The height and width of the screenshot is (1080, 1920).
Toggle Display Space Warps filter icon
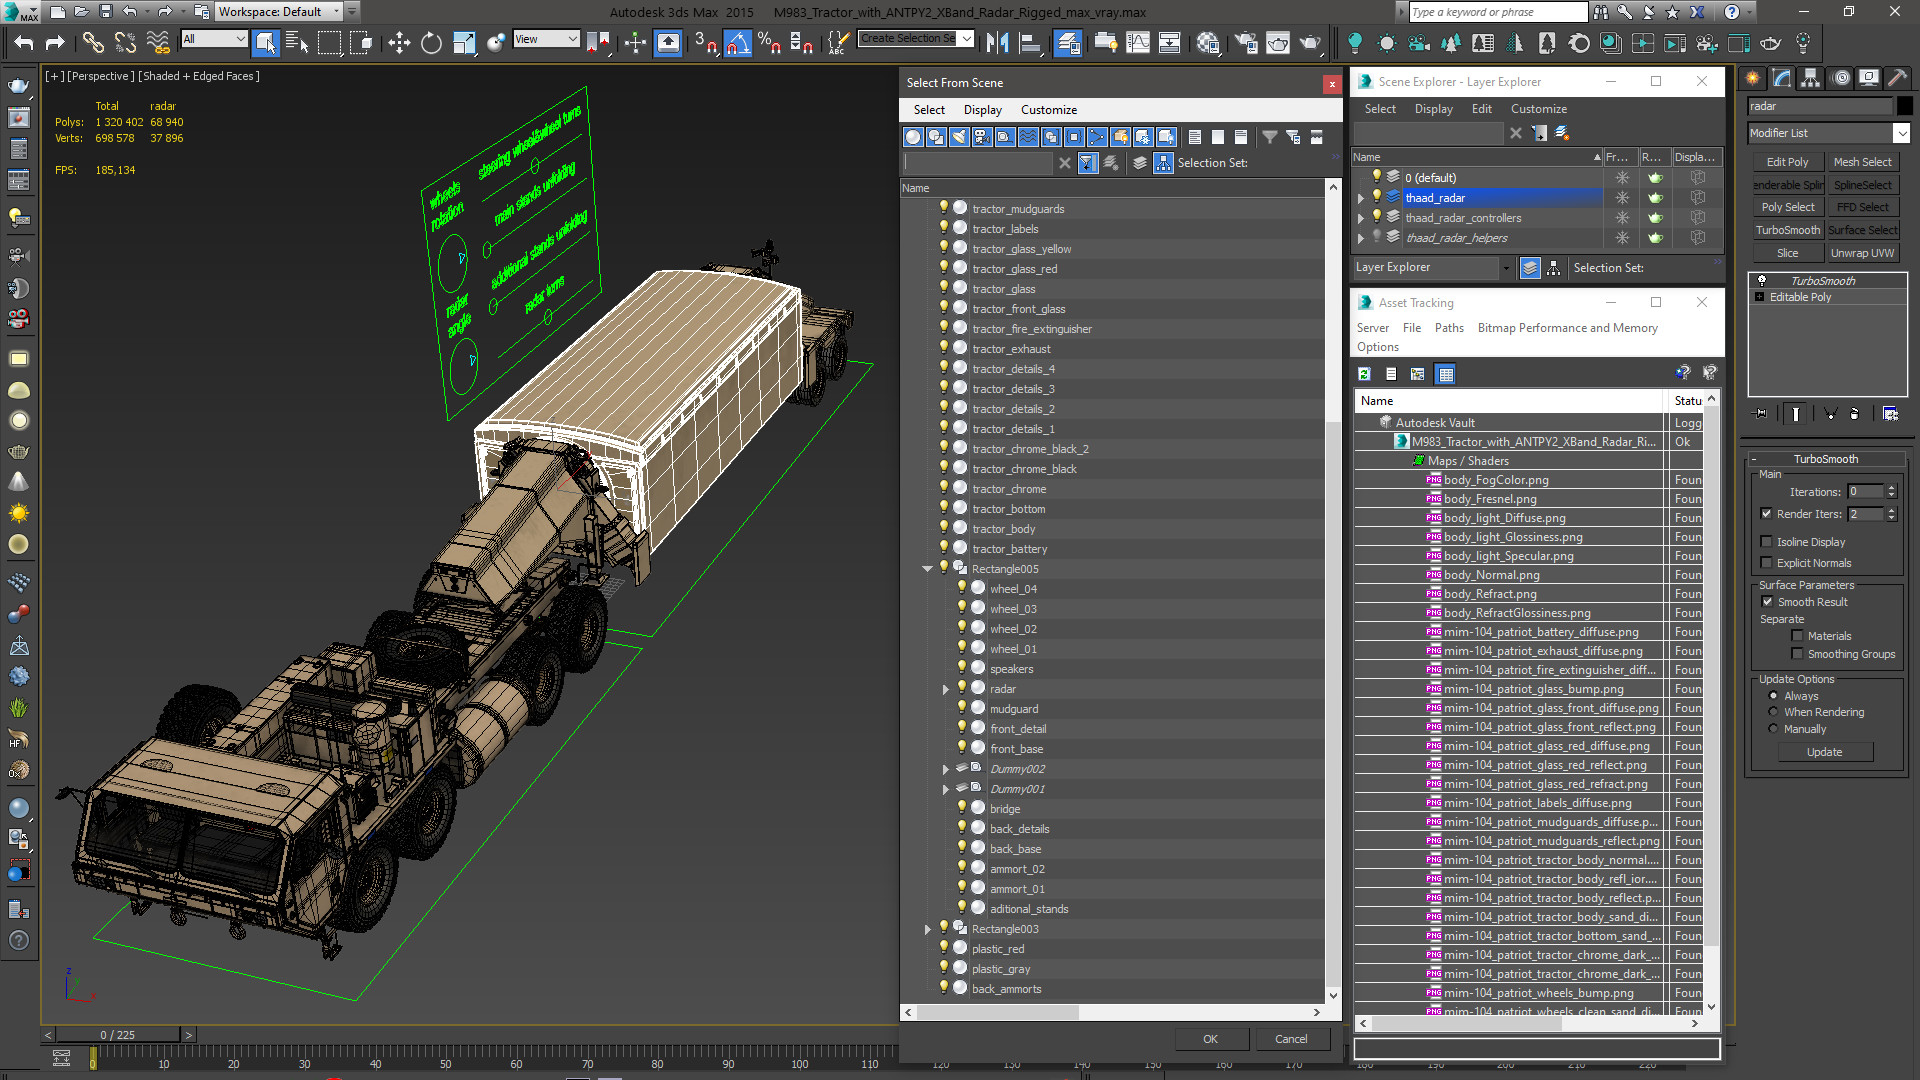click(1028, 137)
